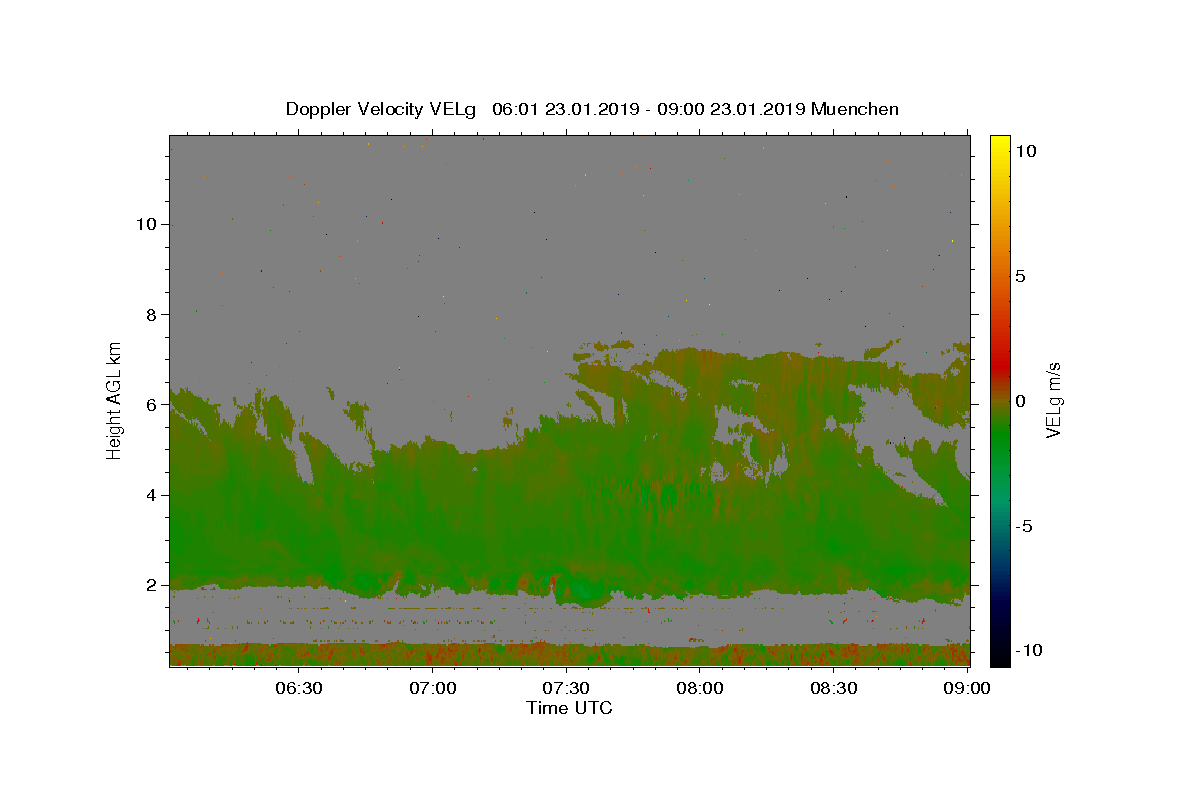This screenshot has width=1200, height=800.
Task: Click the colorbar tick label '10'
Action: (1025, 150)
